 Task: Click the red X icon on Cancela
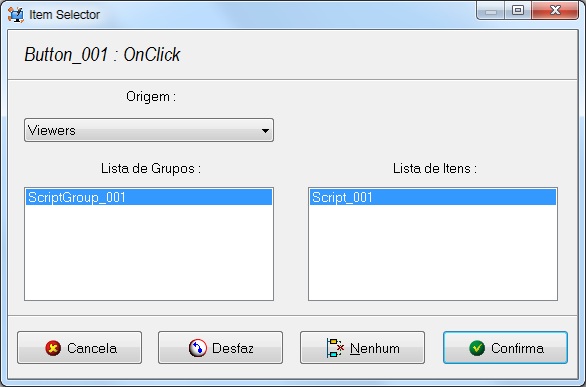(53, 348)
